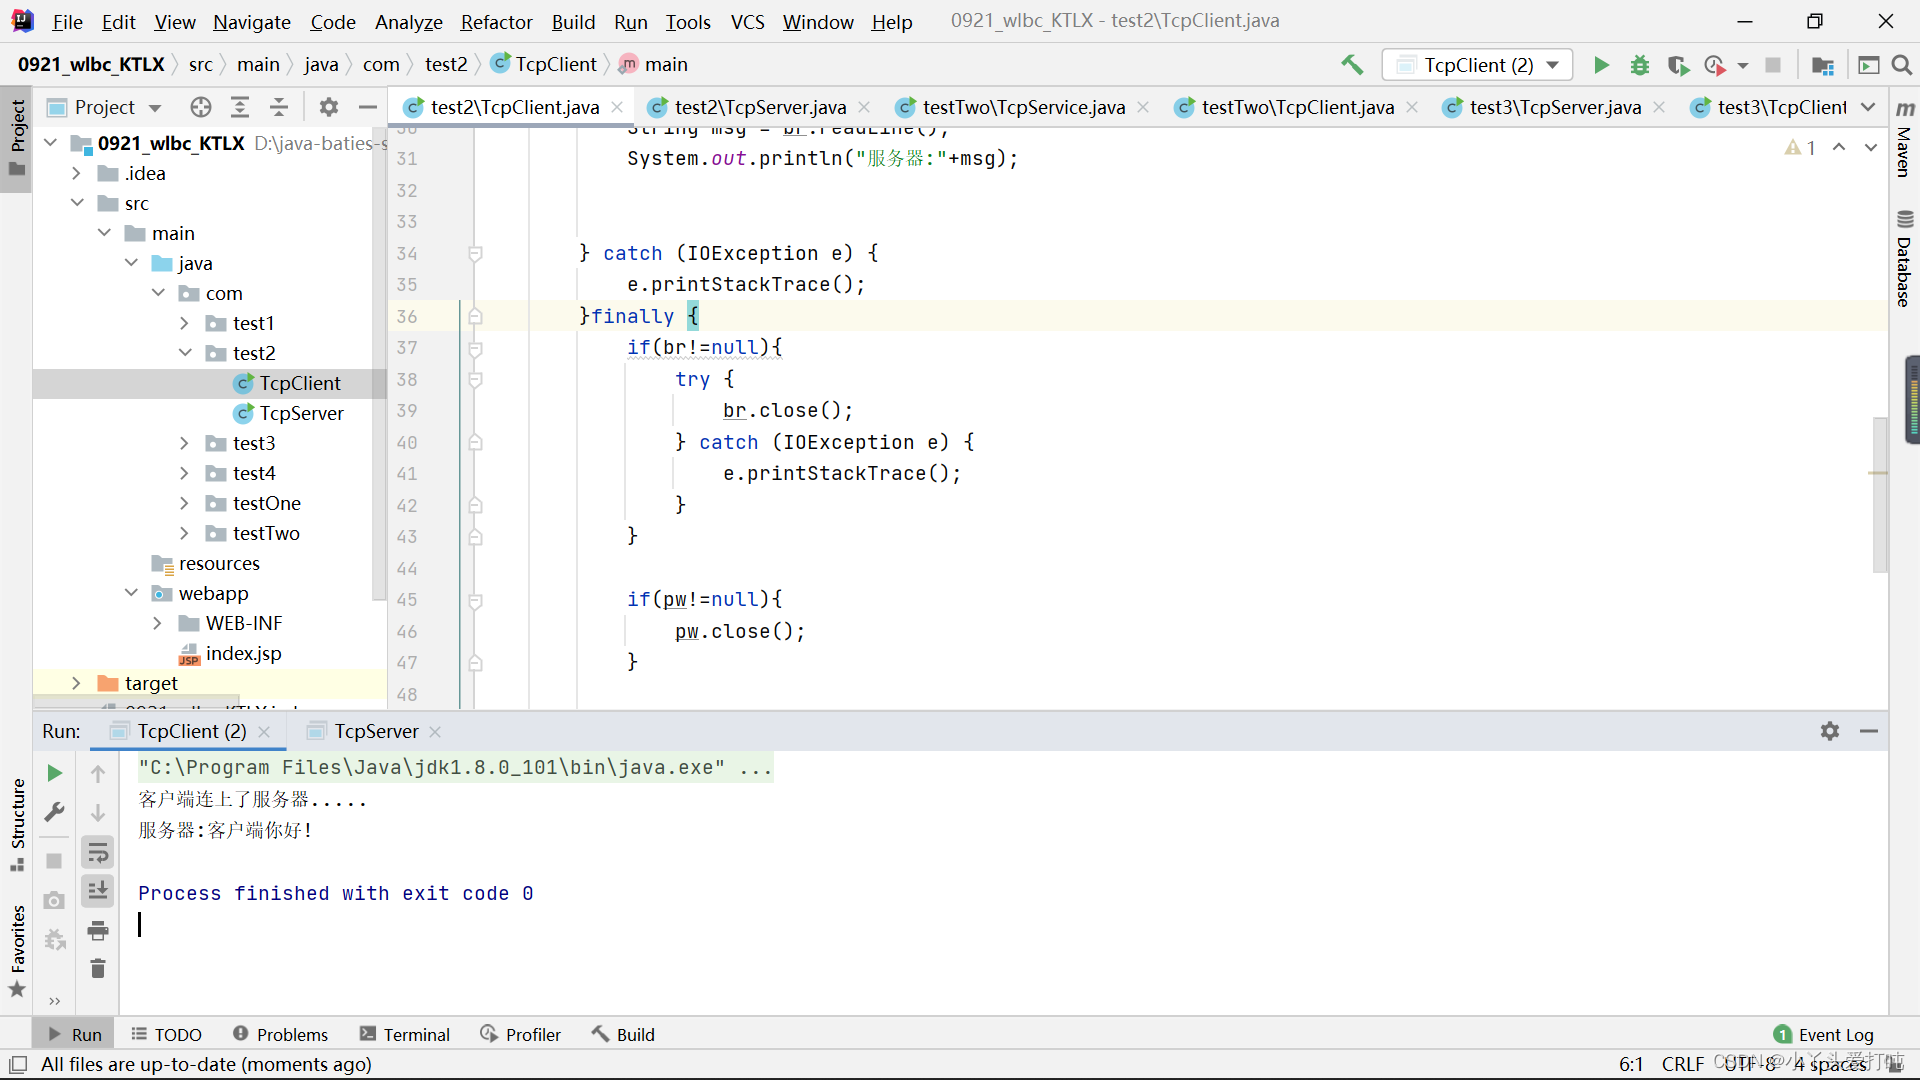This screenshot has width=1920, height=1080.
Task: Expand the testTwo package
Action: pos(184,533)
